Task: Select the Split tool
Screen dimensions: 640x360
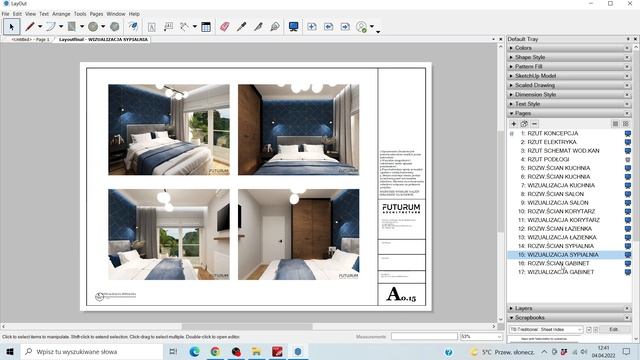Action: point(258,27)
